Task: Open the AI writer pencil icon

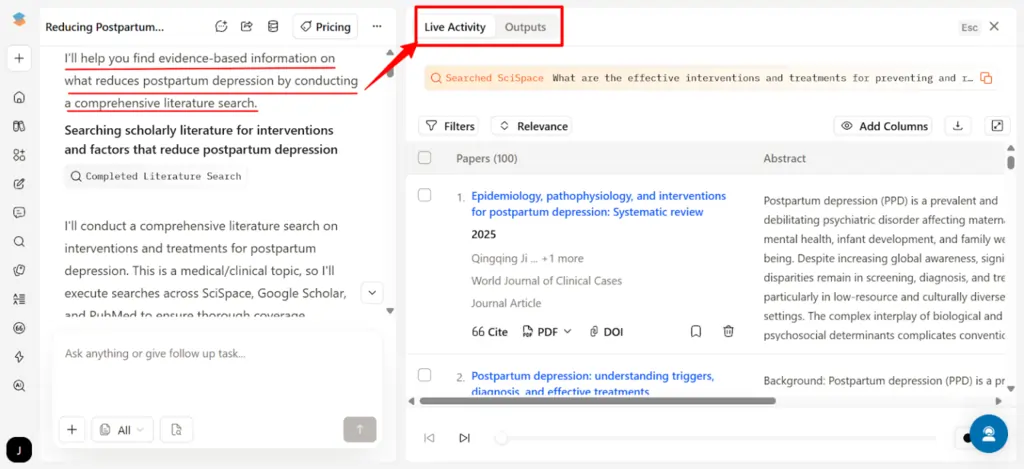Action: click(x=19, y=184)
